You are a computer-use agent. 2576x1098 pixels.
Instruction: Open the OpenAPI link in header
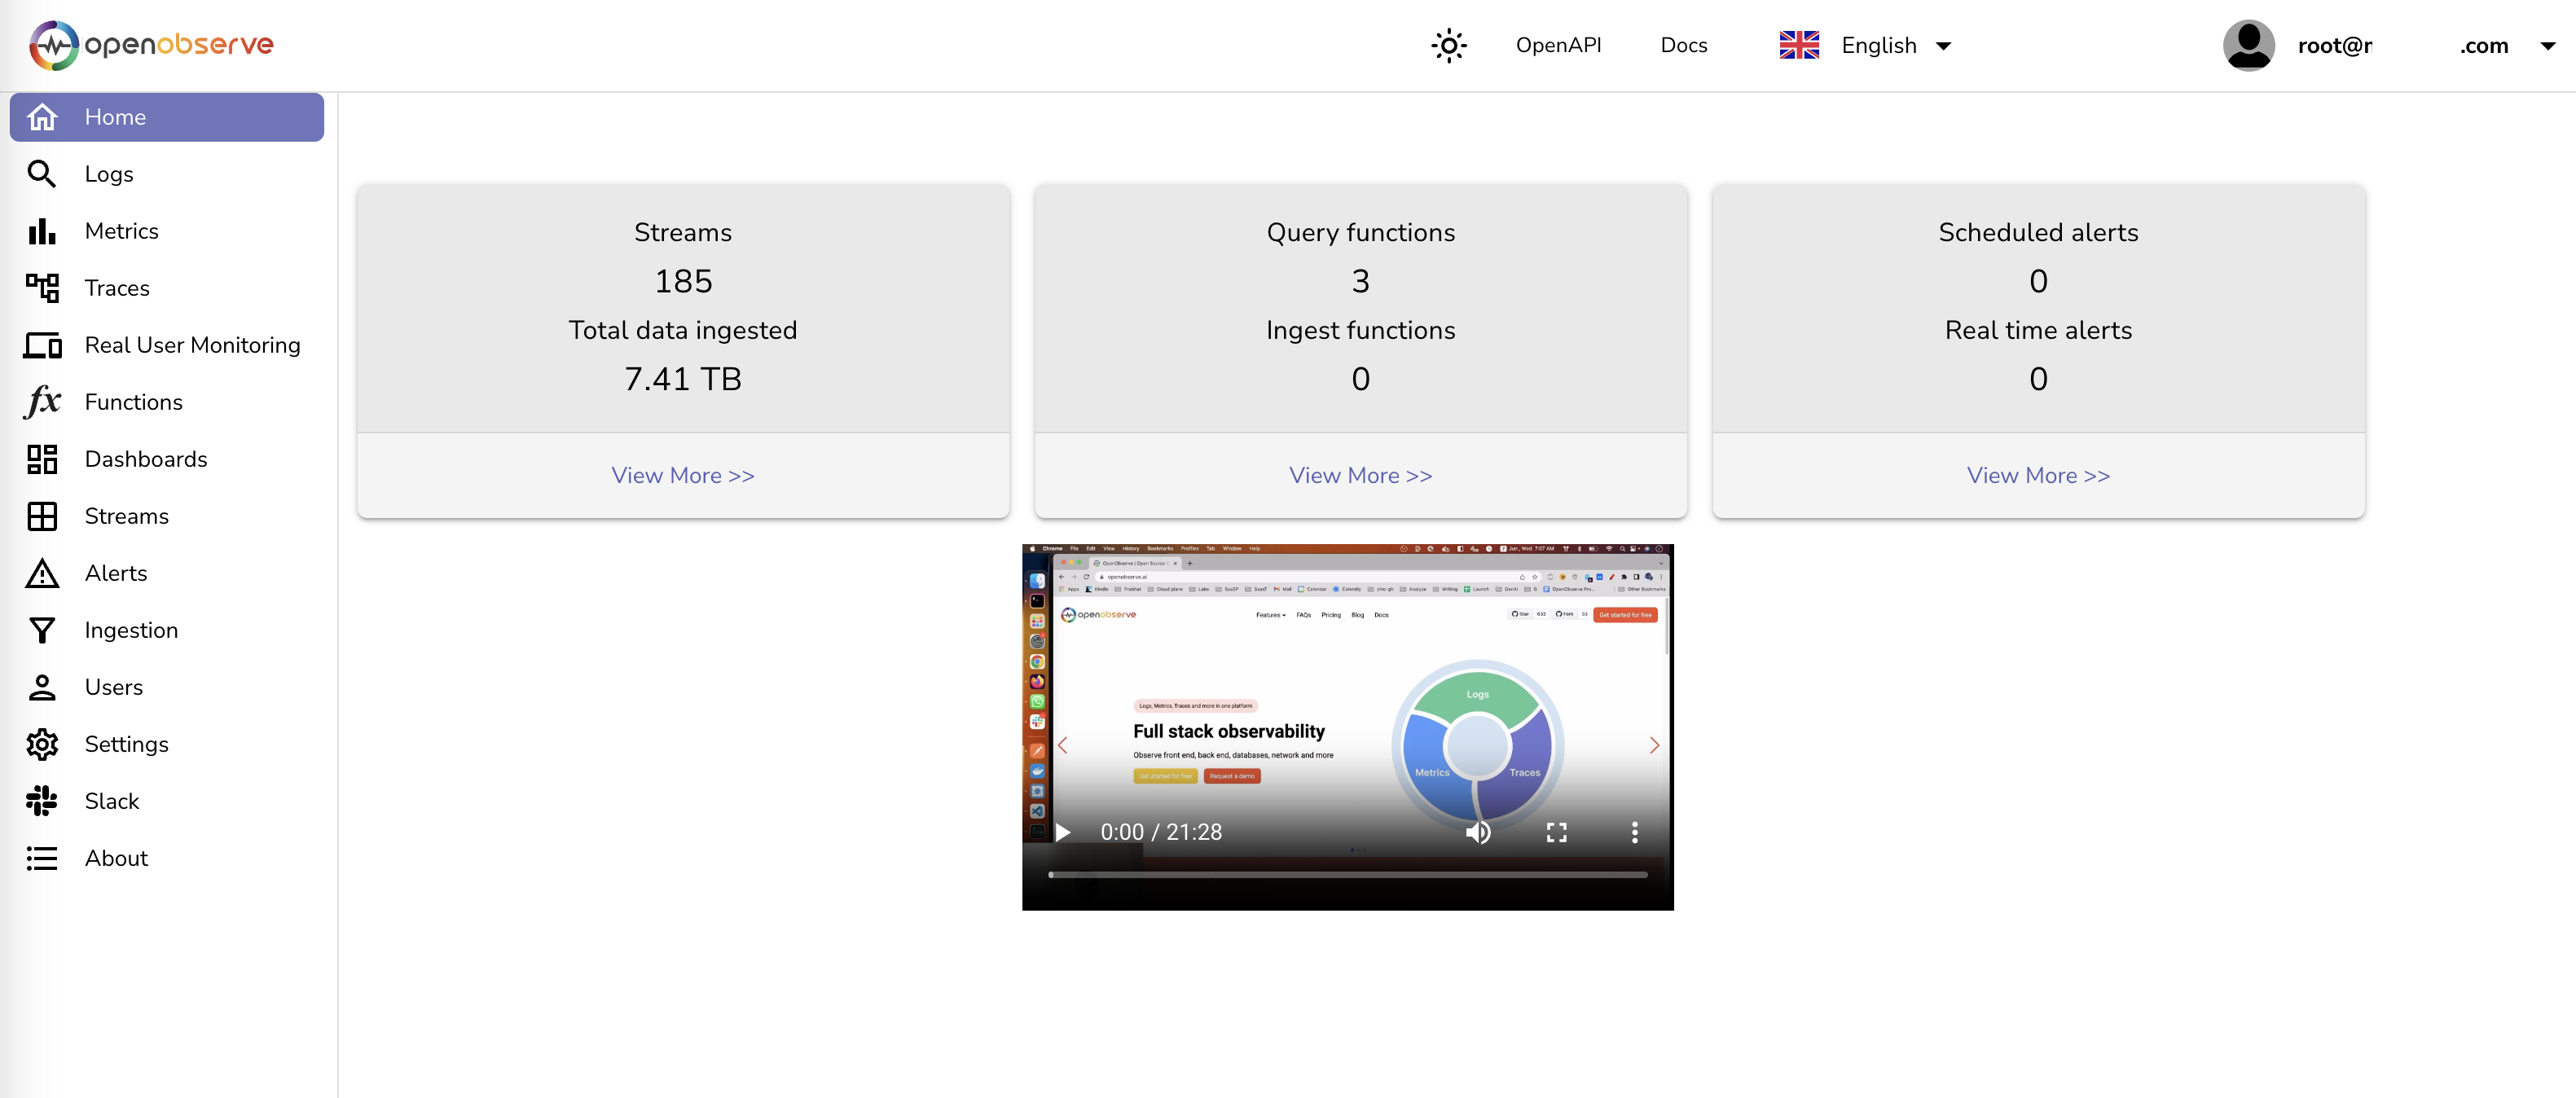(x=1558, y=46)
